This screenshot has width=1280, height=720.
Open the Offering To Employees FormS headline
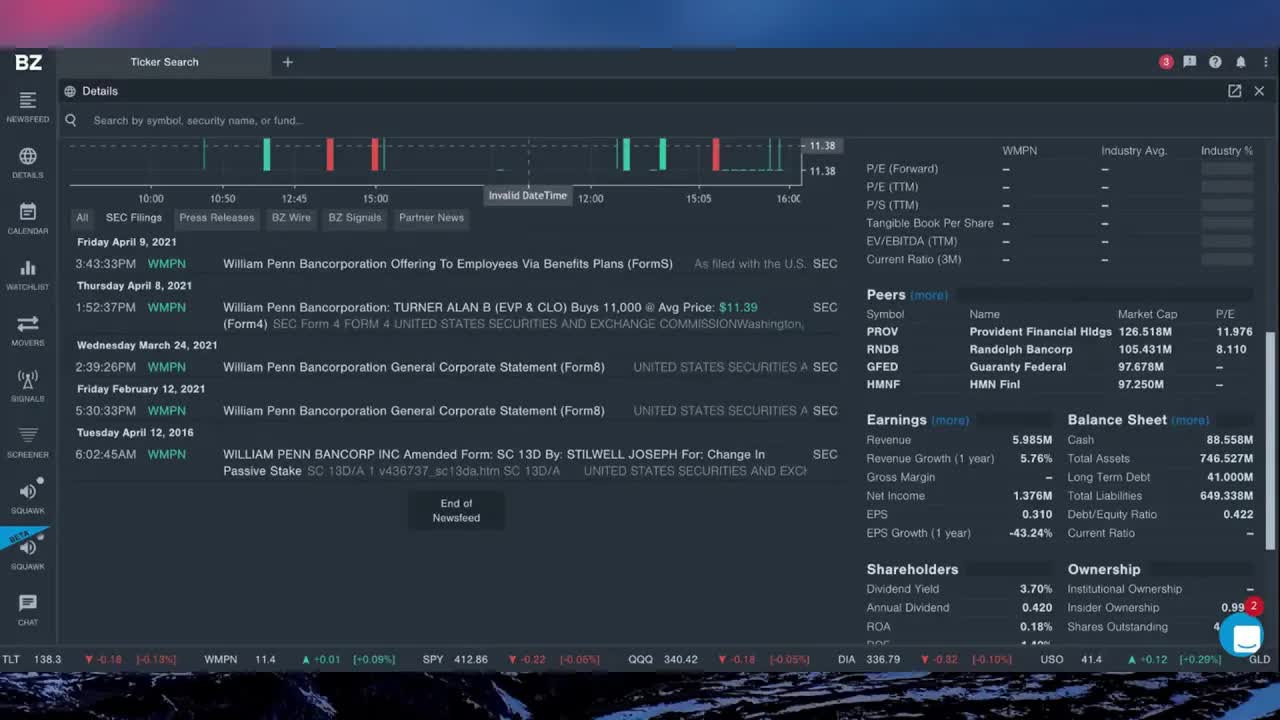coord(448,264)
